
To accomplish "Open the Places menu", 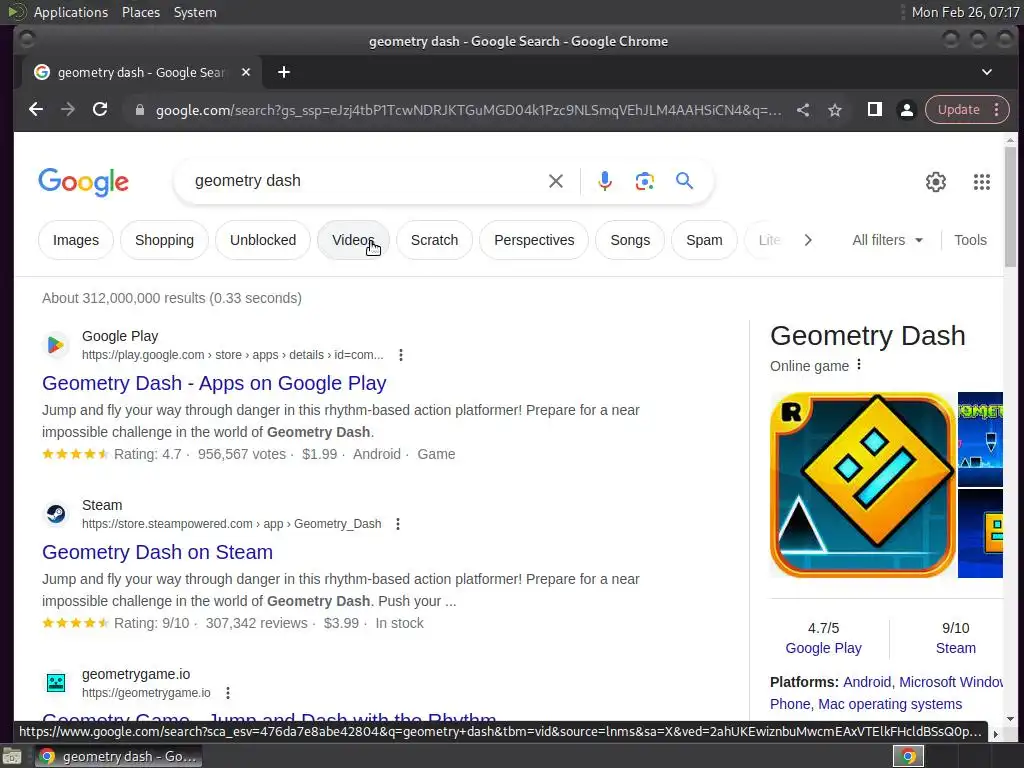I will pos(141,12).
